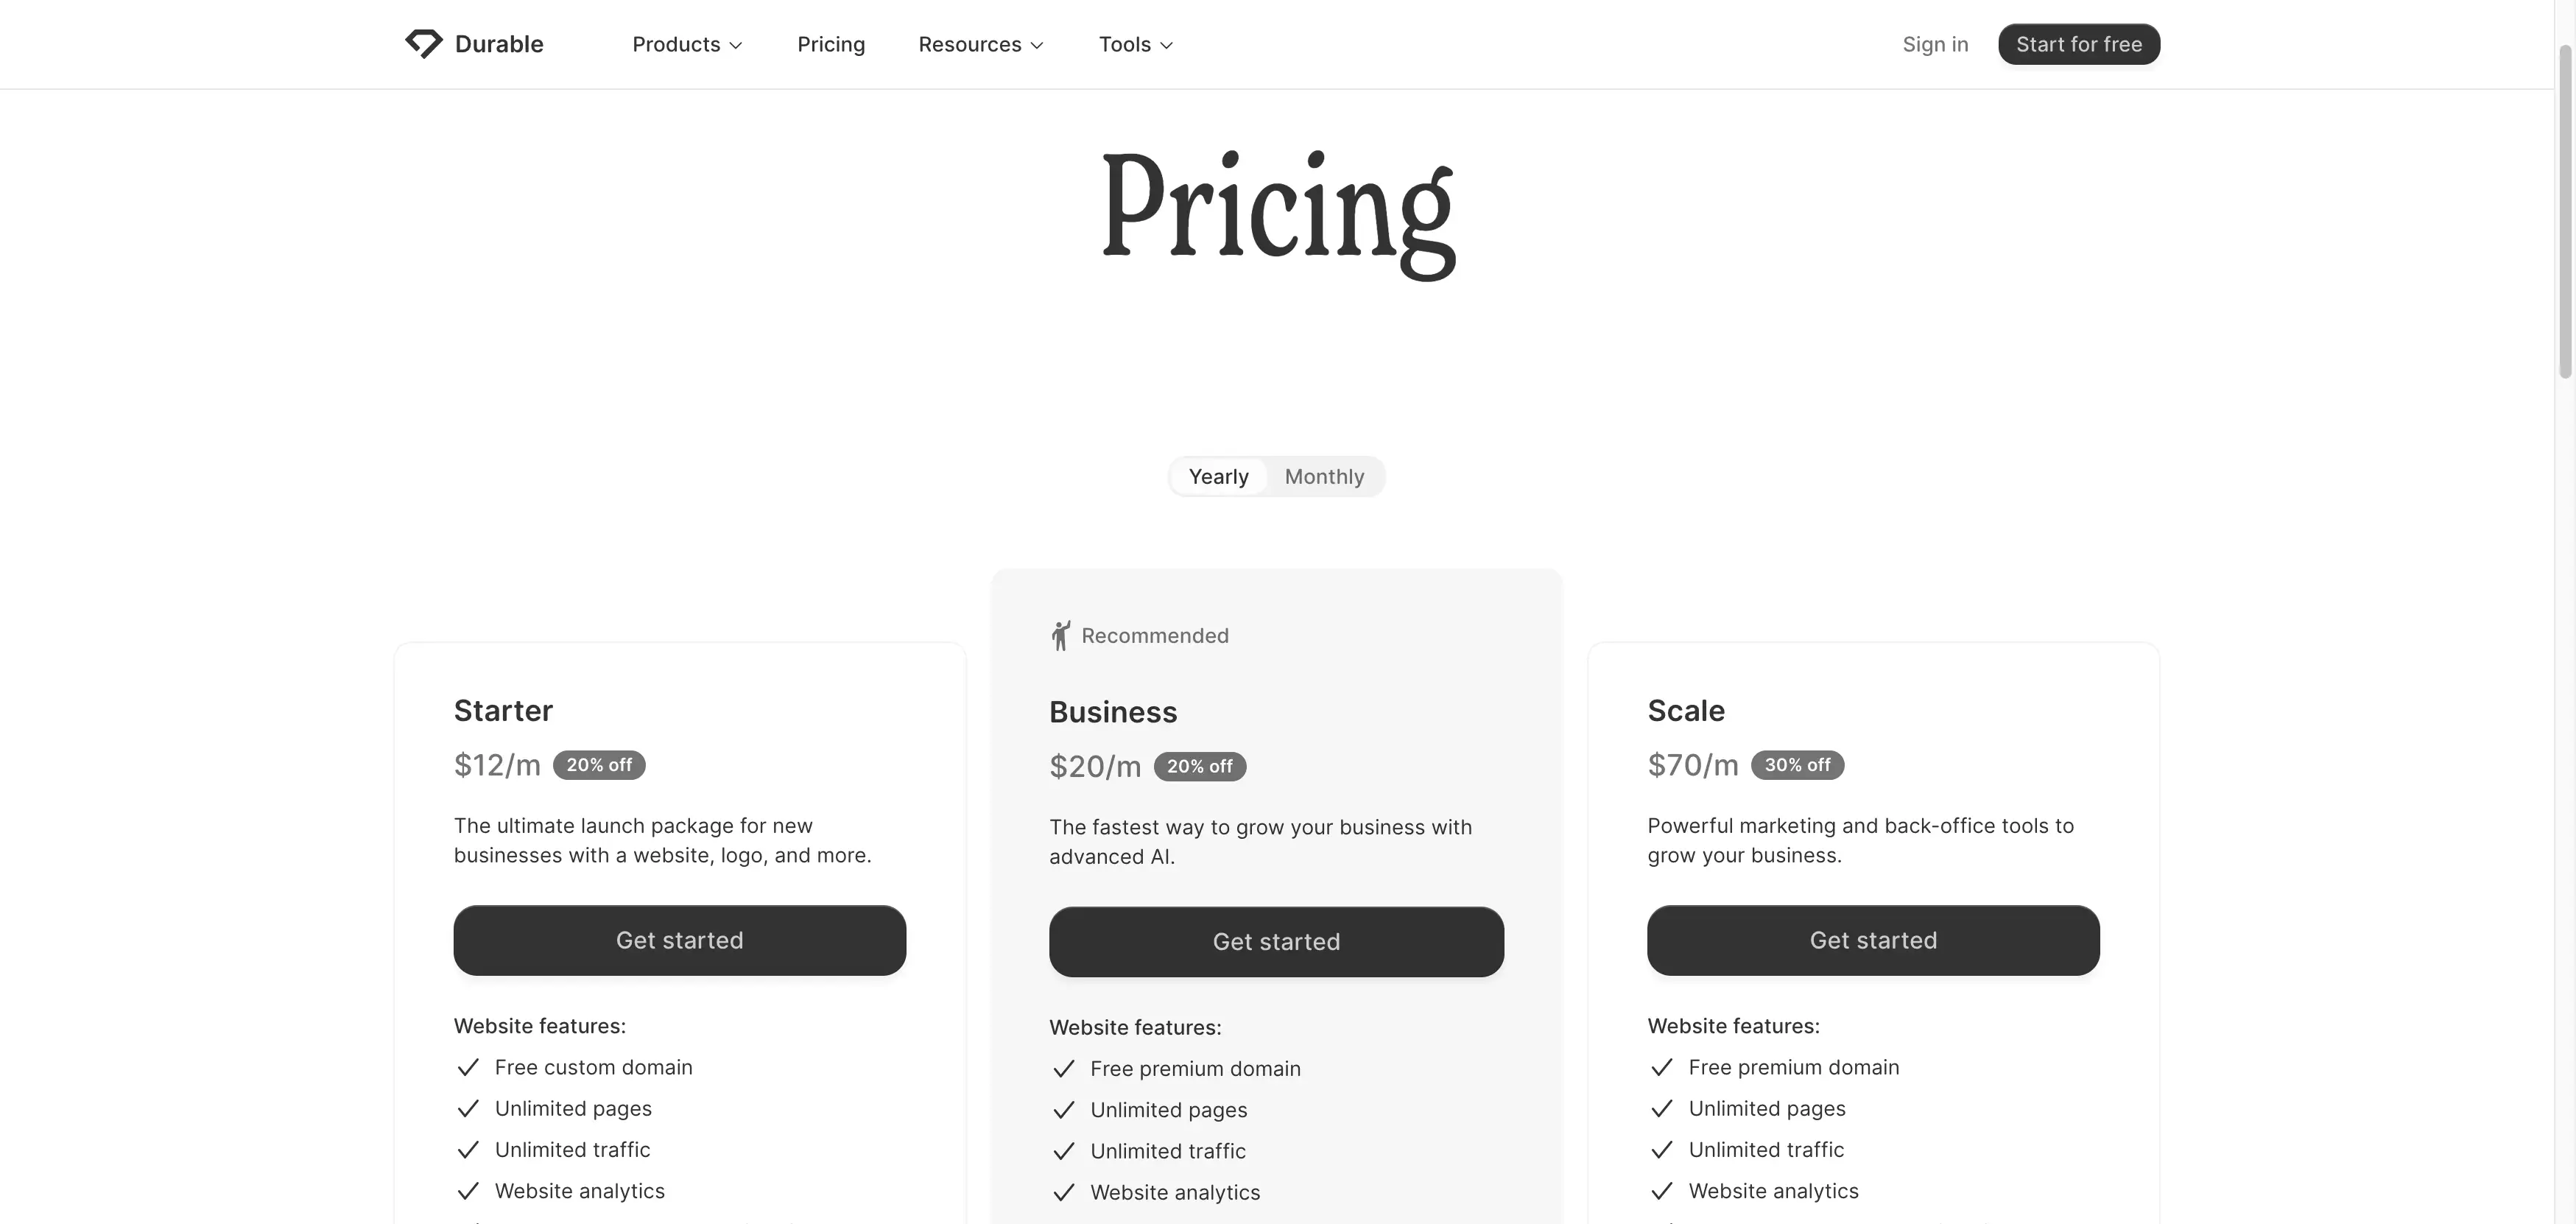2576x1224 pixels.
Task: Click the Durable diamond logo icon
Action: [x=424, y=43]
